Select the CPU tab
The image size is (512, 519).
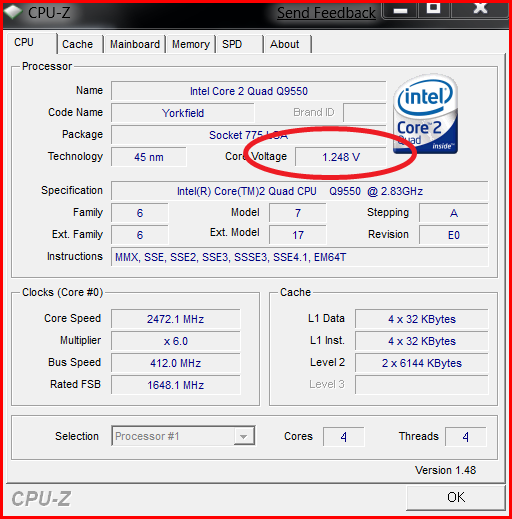24,43
